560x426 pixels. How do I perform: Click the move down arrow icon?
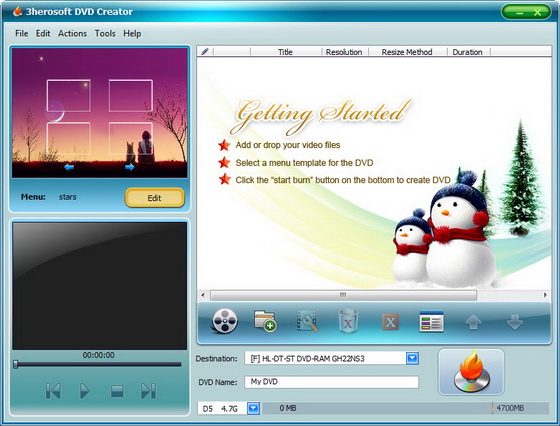click(x=515, y=322)
